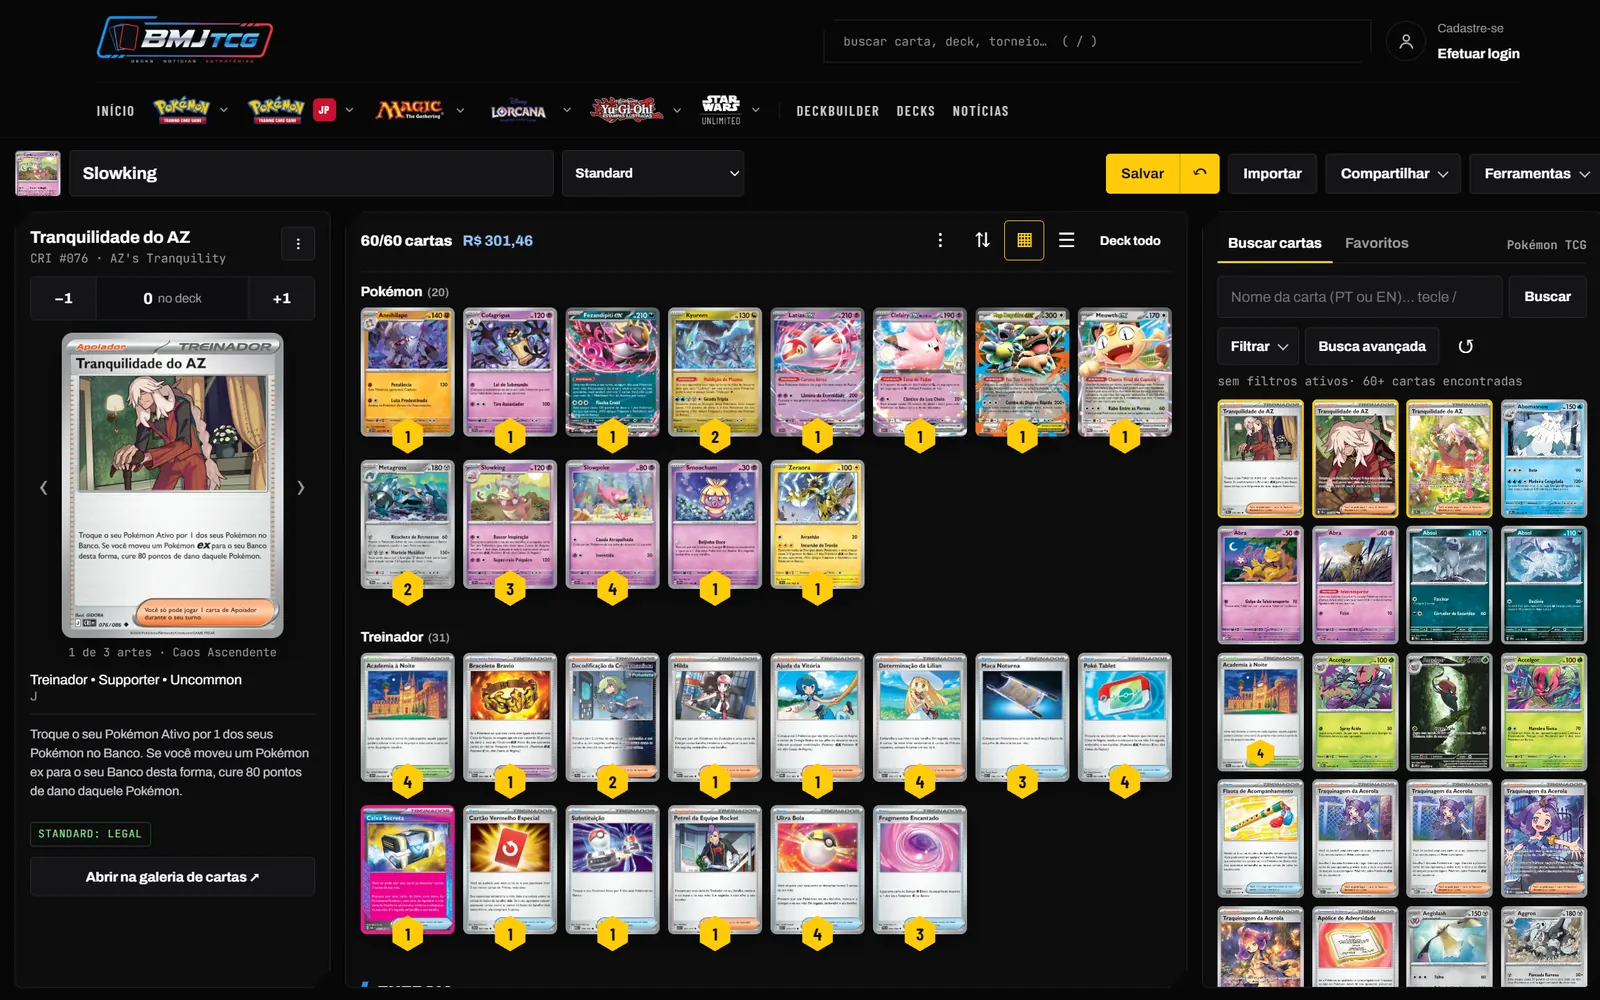Open the Compartilhar dropdown
The height and width of the screenshot is (1000, 1600).
[1393, 173]
